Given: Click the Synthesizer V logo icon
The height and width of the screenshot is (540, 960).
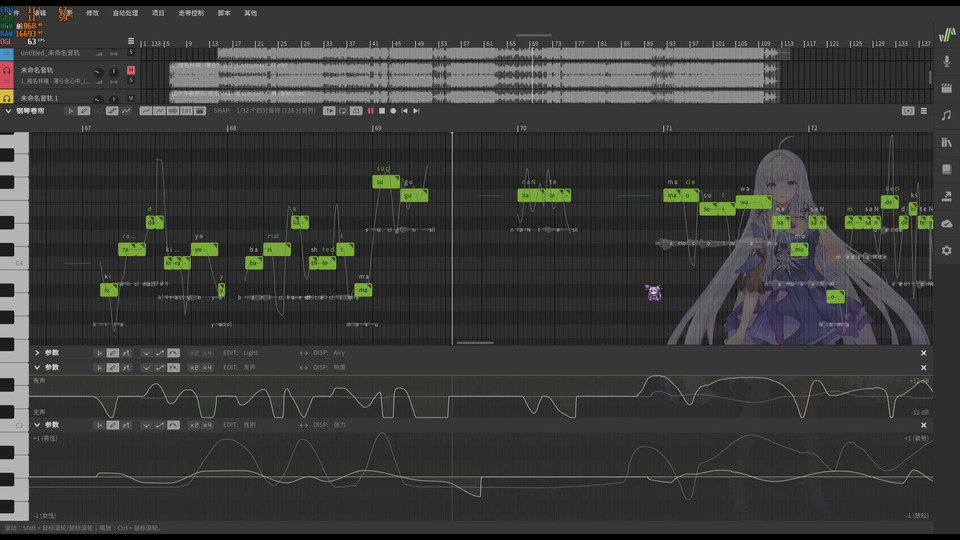Looking at the screenshot, I should coord(947,34).
